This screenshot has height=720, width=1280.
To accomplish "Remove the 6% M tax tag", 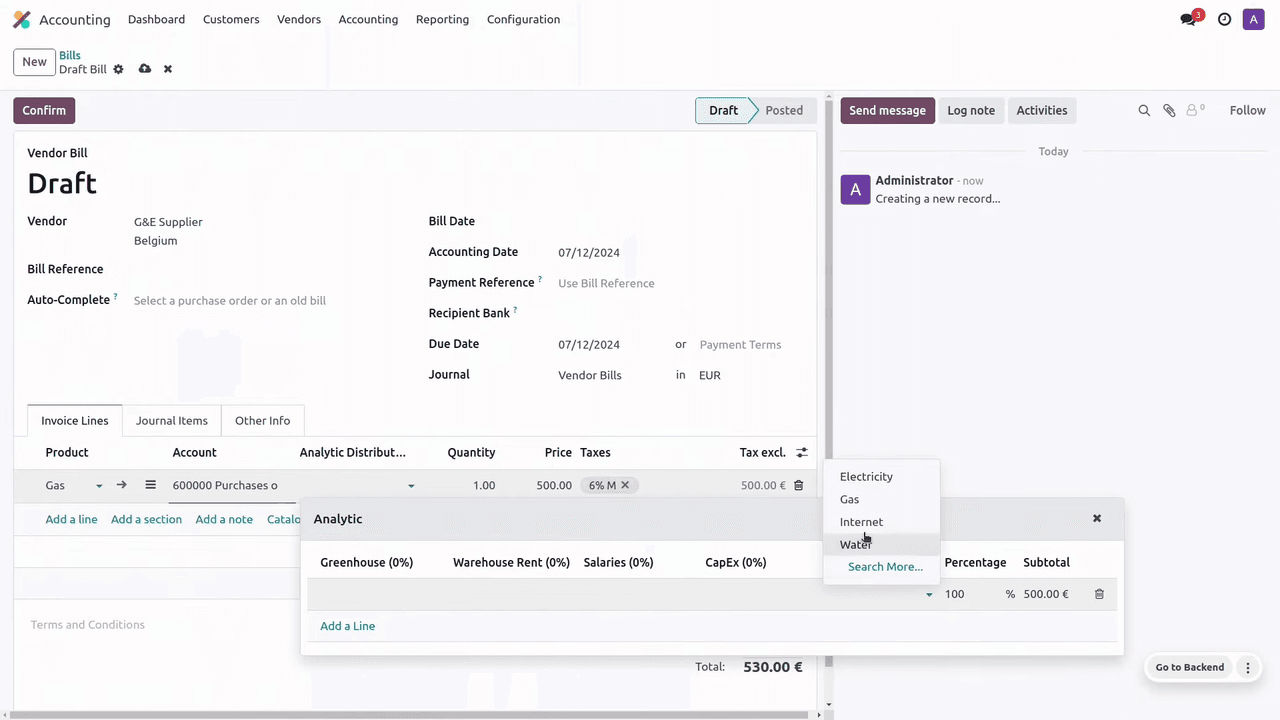I will pyautogui.click(x=625, y=485).
